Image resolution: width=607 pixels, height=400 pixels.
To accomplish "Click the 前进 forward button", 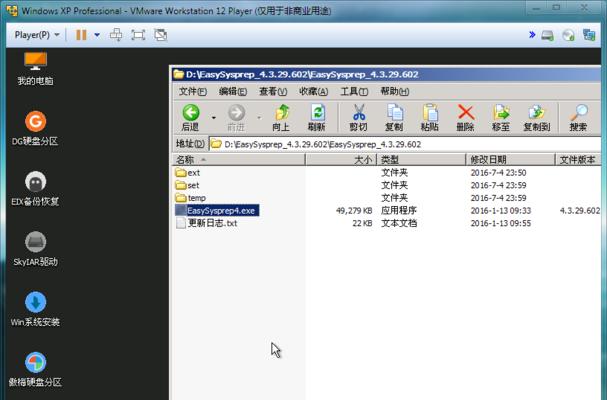I will point(236,117).
